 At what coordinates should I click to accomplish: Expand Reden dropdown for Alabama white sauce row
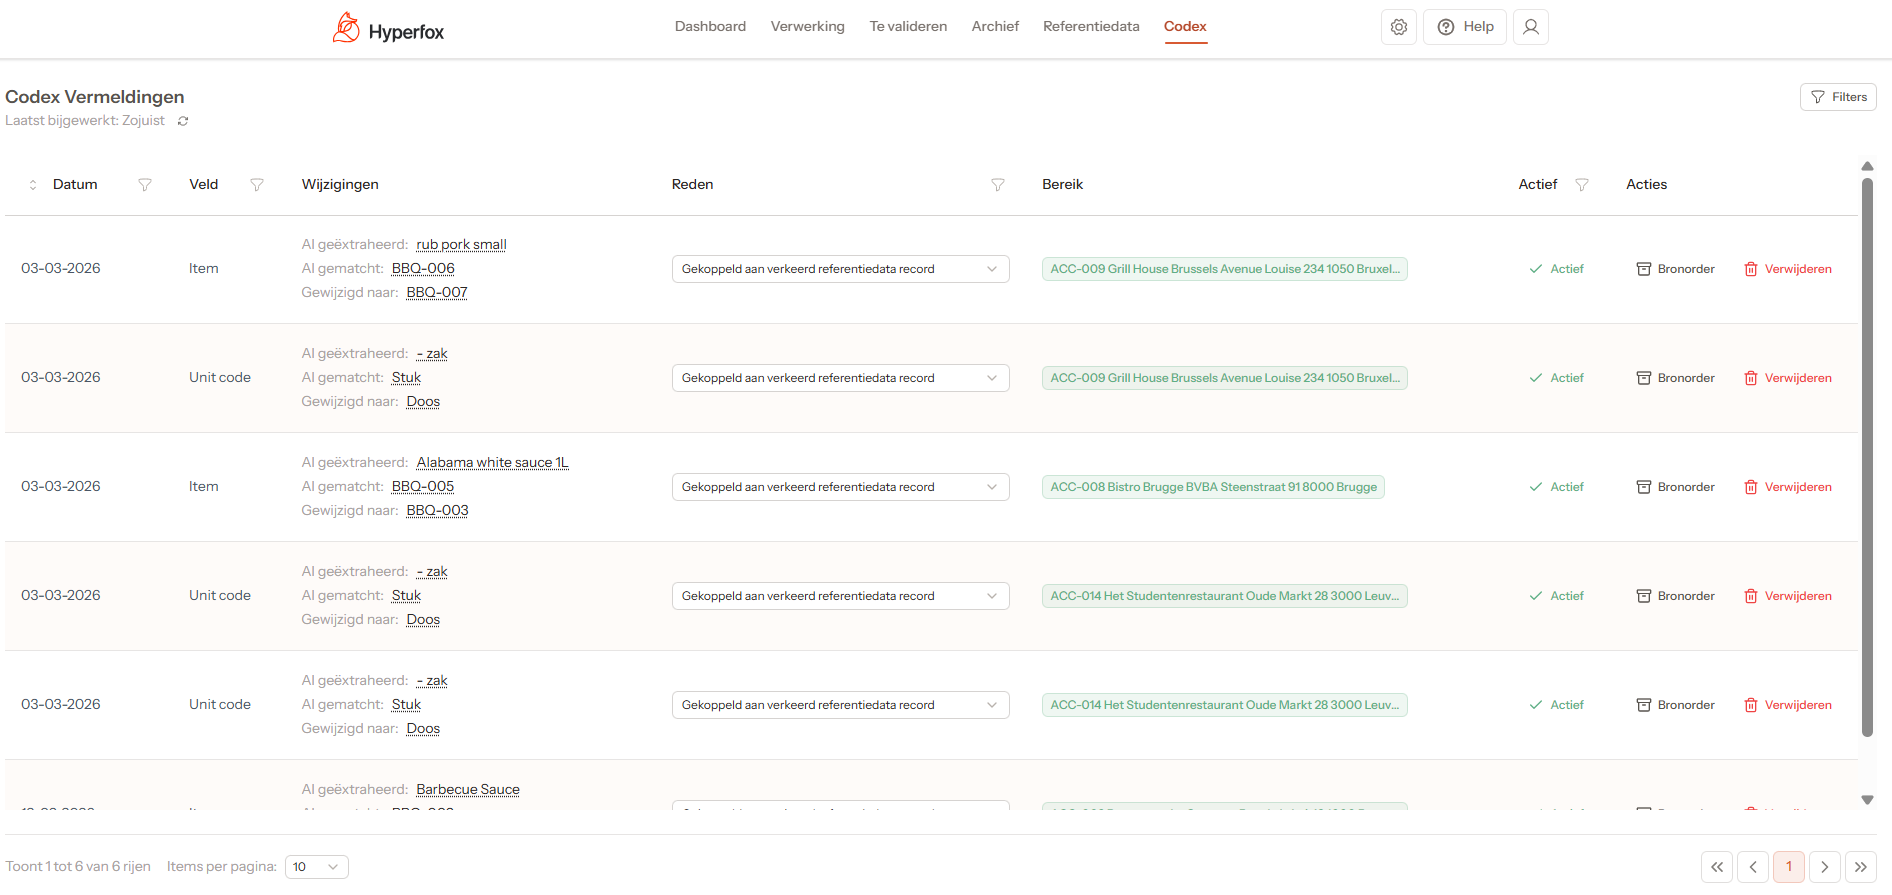840,487
